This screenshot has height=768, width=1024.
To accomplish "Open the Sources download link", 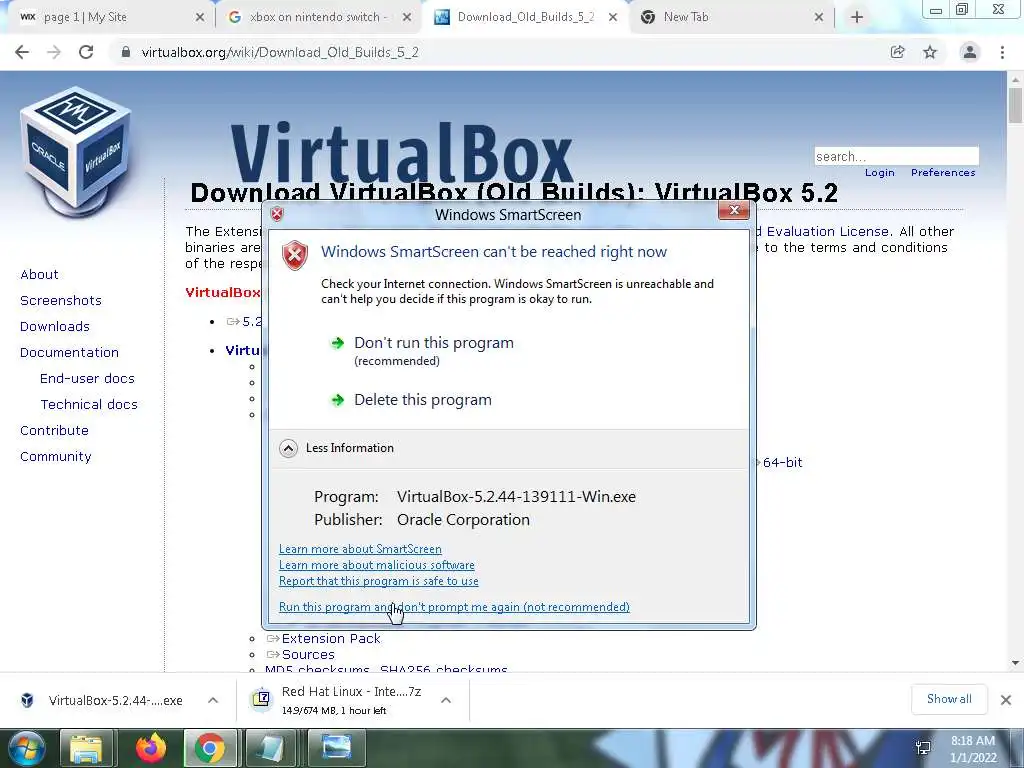I will pyautogui.click(x=308, y=654).
